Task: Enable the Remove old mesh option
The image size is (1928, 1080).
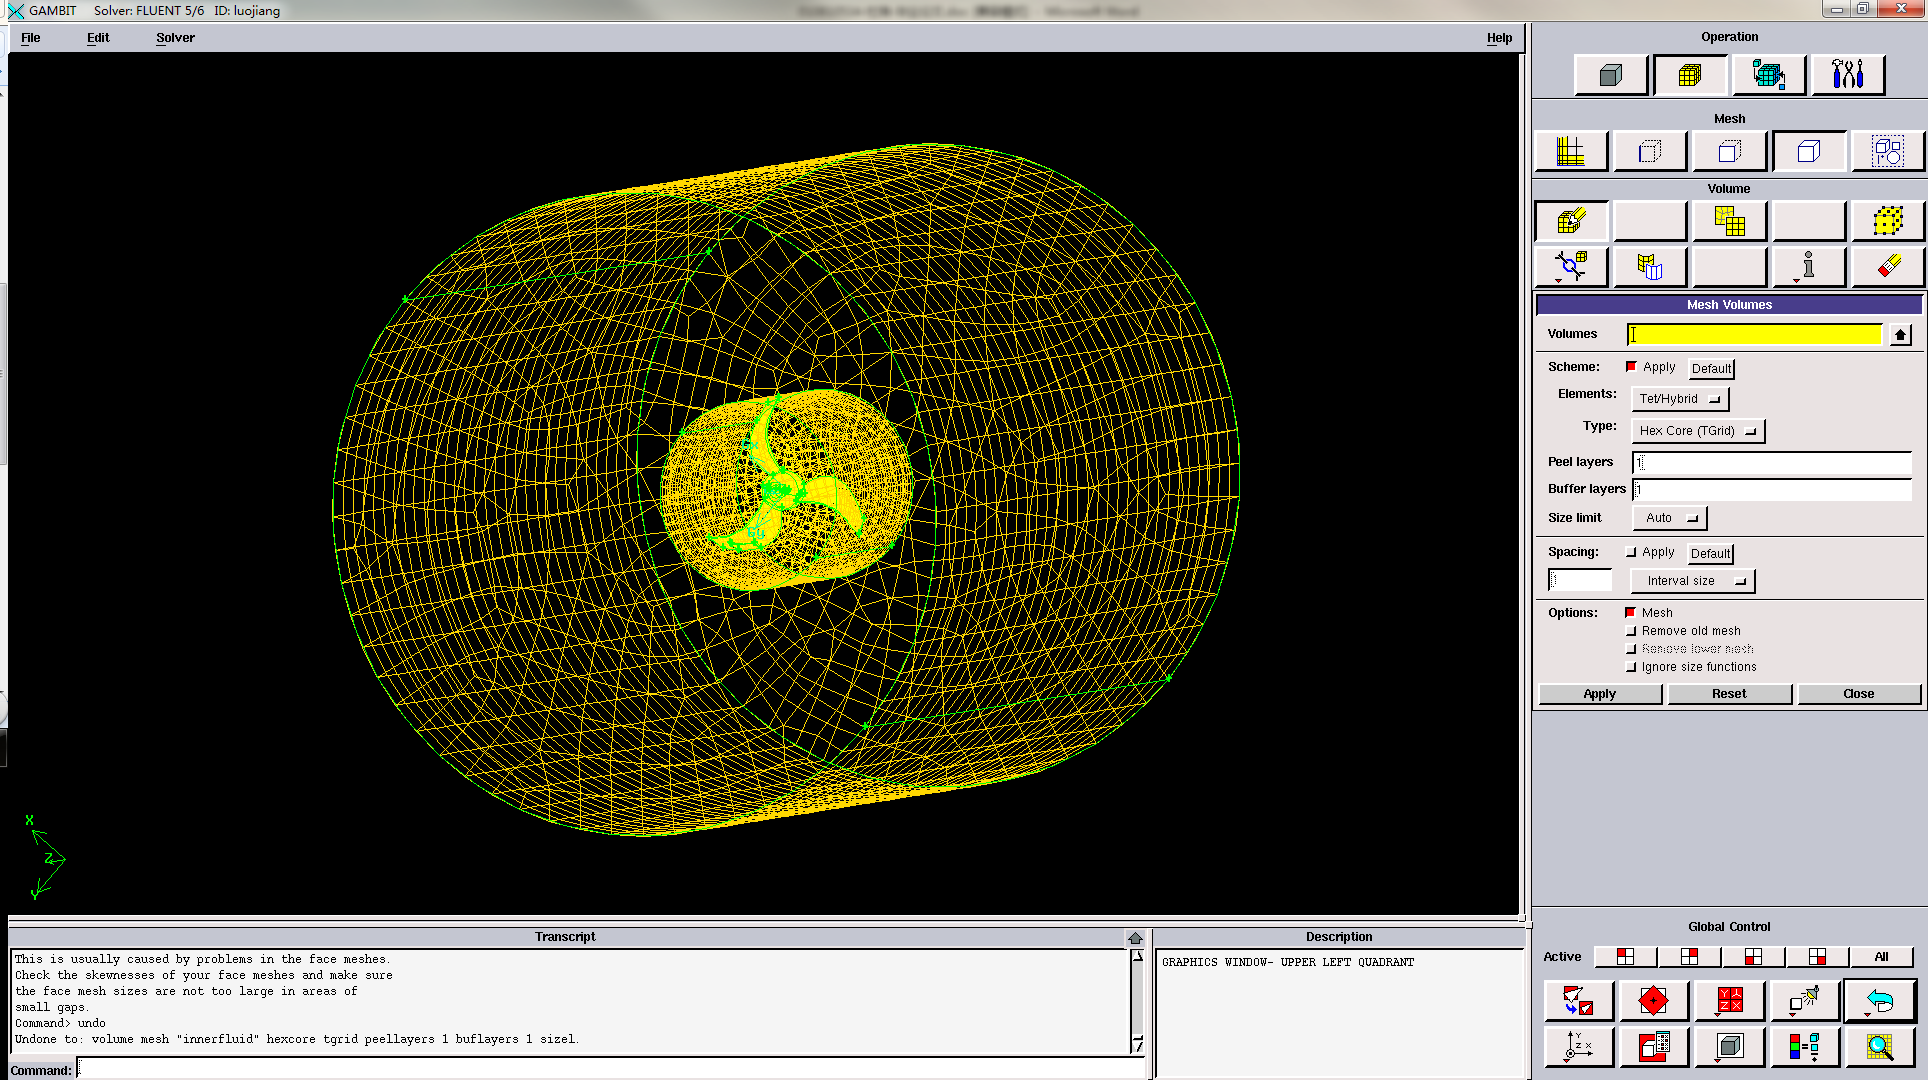Action: tap(1631, 631)
